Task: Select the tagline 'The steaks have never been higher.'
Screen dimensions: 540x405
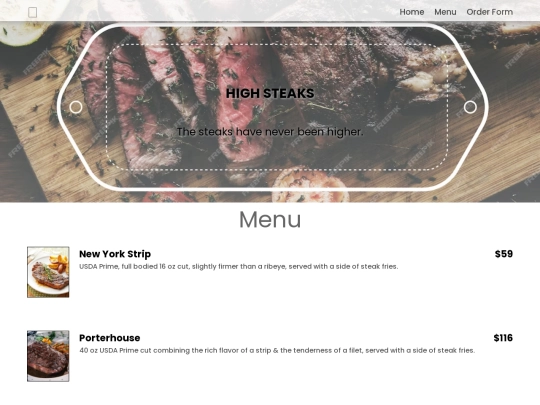Action: (x=270, y=132)
